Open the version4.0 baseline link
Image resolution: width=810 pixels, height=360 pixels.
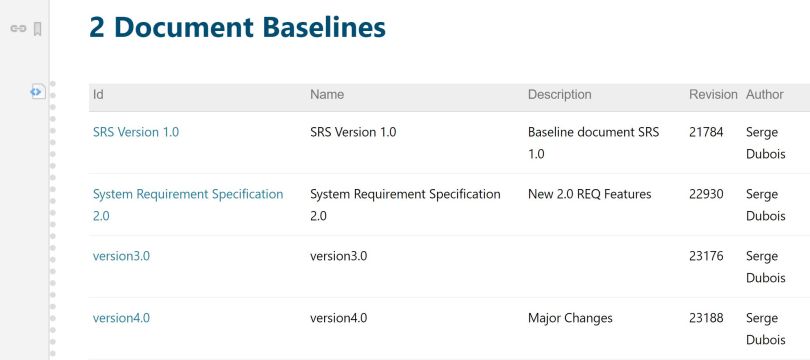[121, 318]
